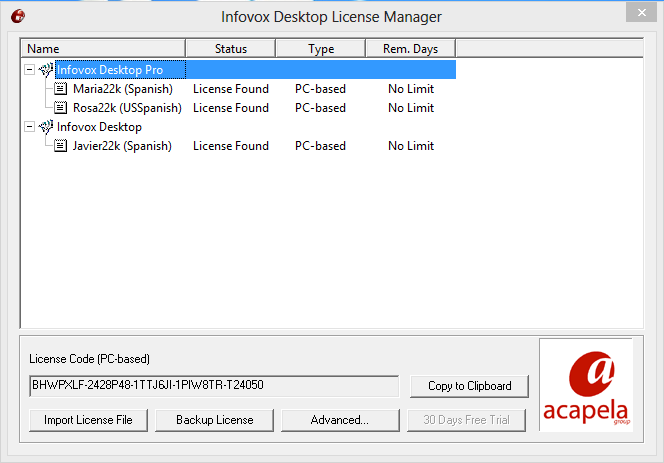Click Rosa22k's PC-based type cell
The width and height of the screenshot is (664, 463).
pyautogui.click(x=320, y=108)
